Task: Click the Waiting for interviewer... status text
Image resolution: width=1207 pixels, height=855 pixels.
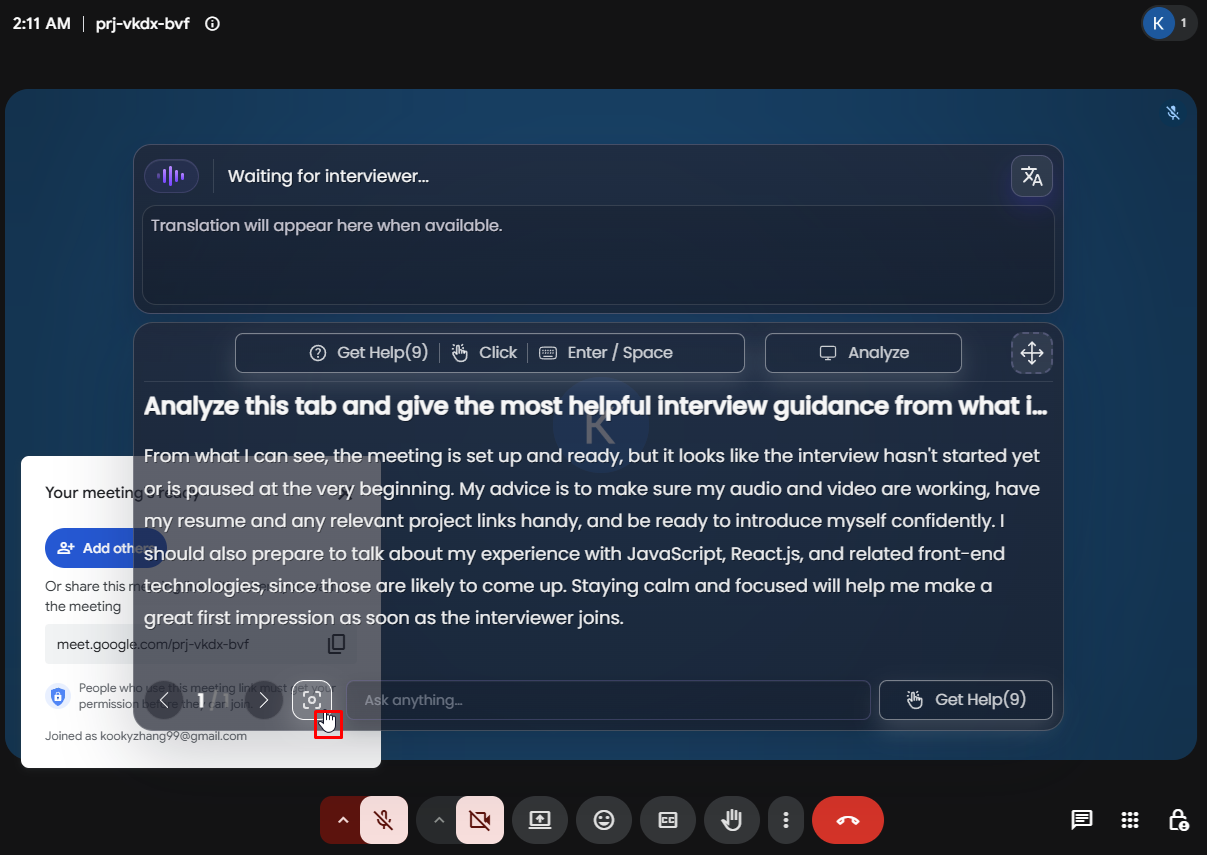Action: (328, 176)
